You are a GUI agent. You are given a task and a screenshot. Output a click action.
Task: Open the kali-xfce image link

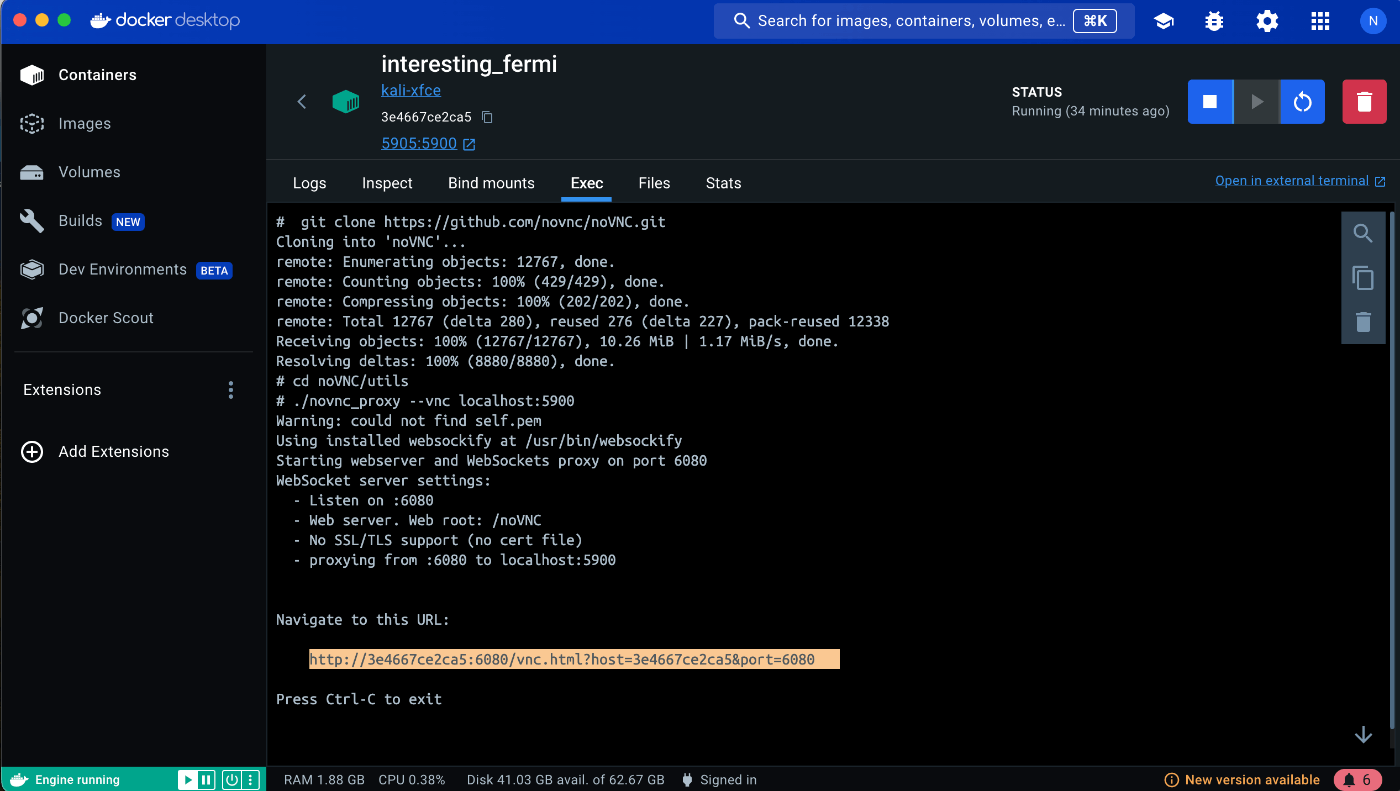coord(411,90)
